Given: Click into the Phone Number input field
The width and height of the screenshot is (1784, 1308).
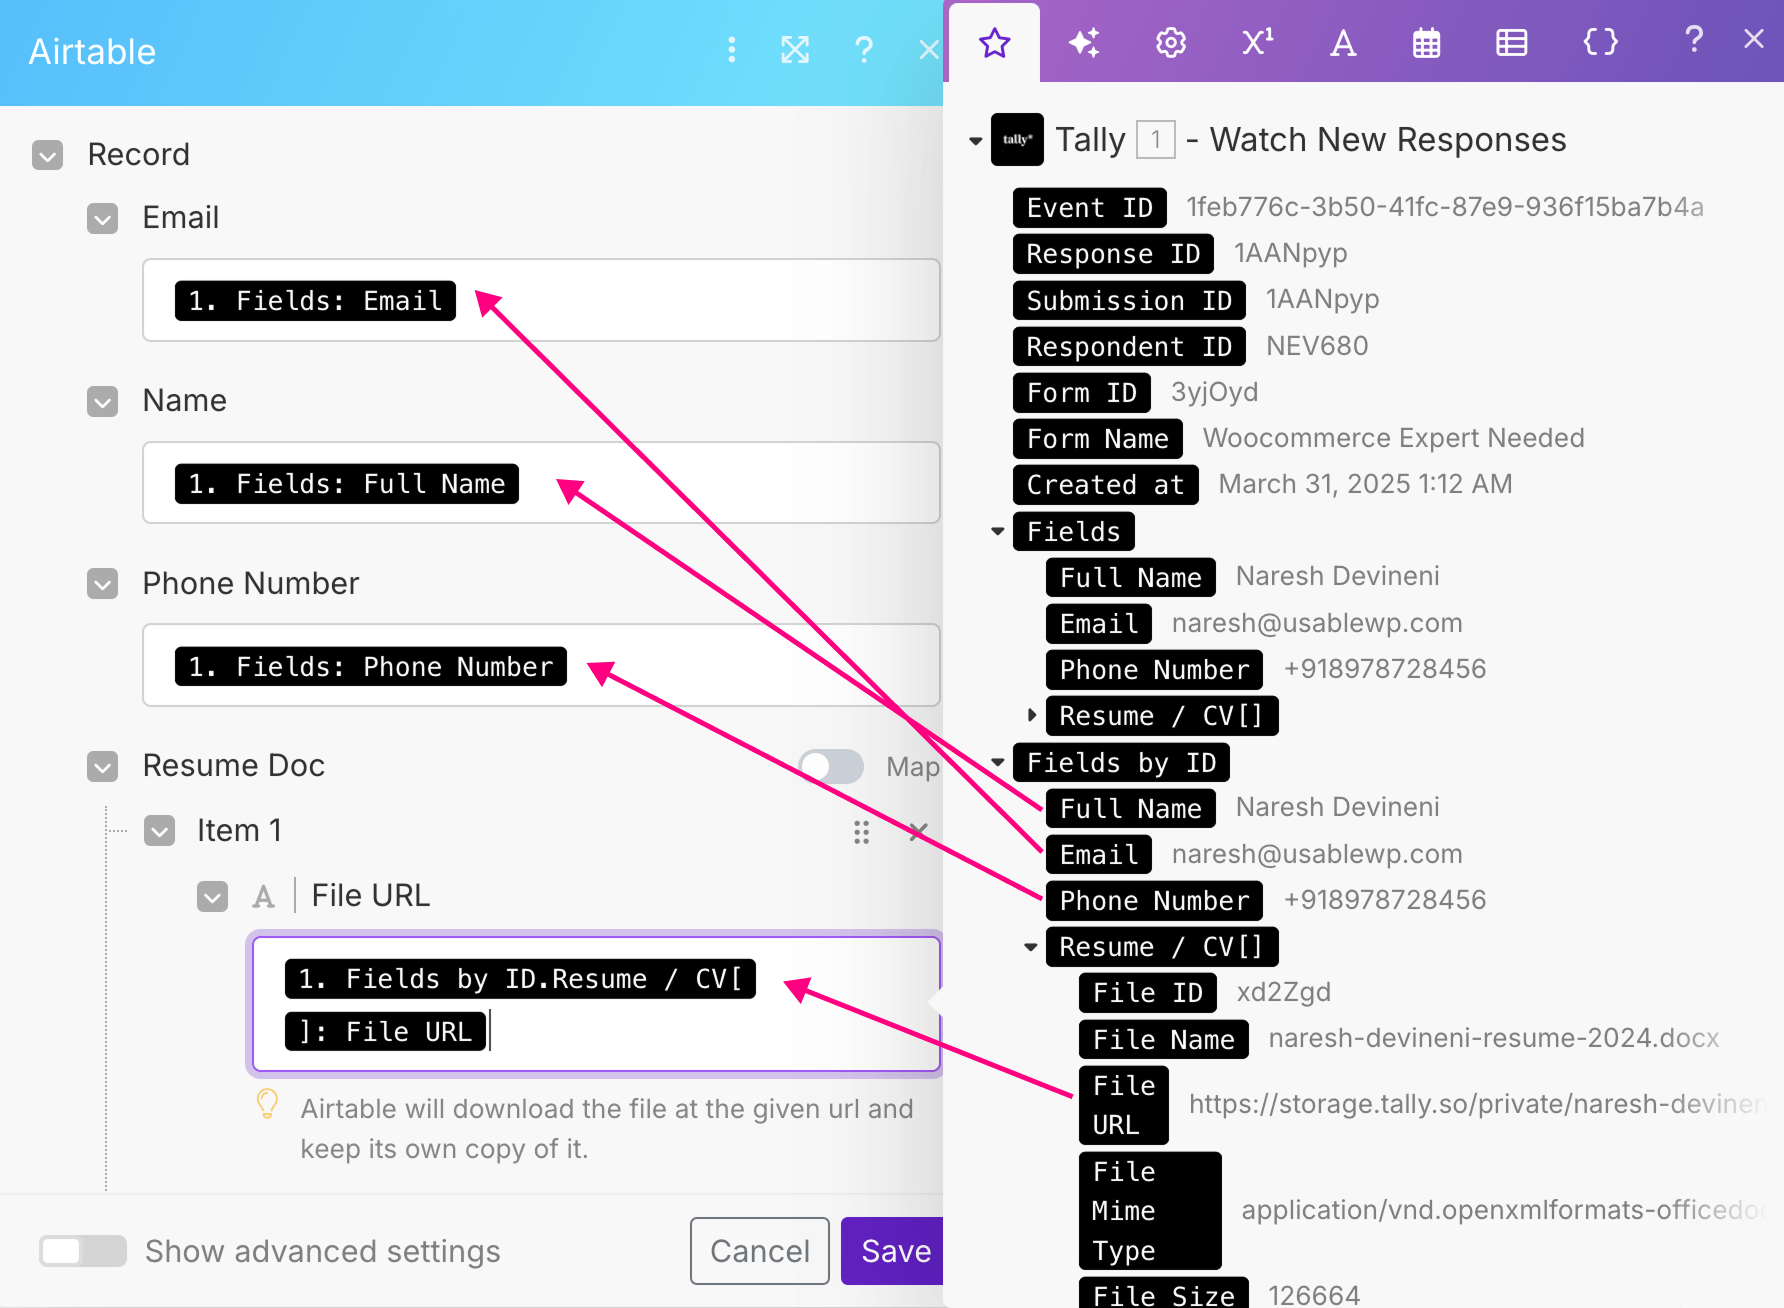Looking at the screenshot, I should coord(541,666).
